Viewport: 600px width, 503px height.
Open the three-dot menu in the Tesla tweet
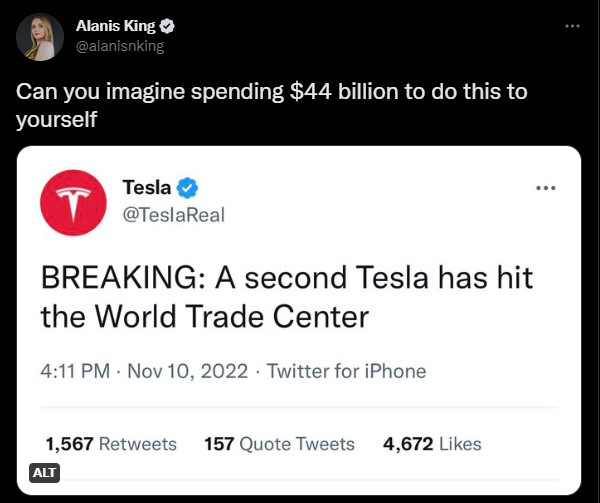545,187
